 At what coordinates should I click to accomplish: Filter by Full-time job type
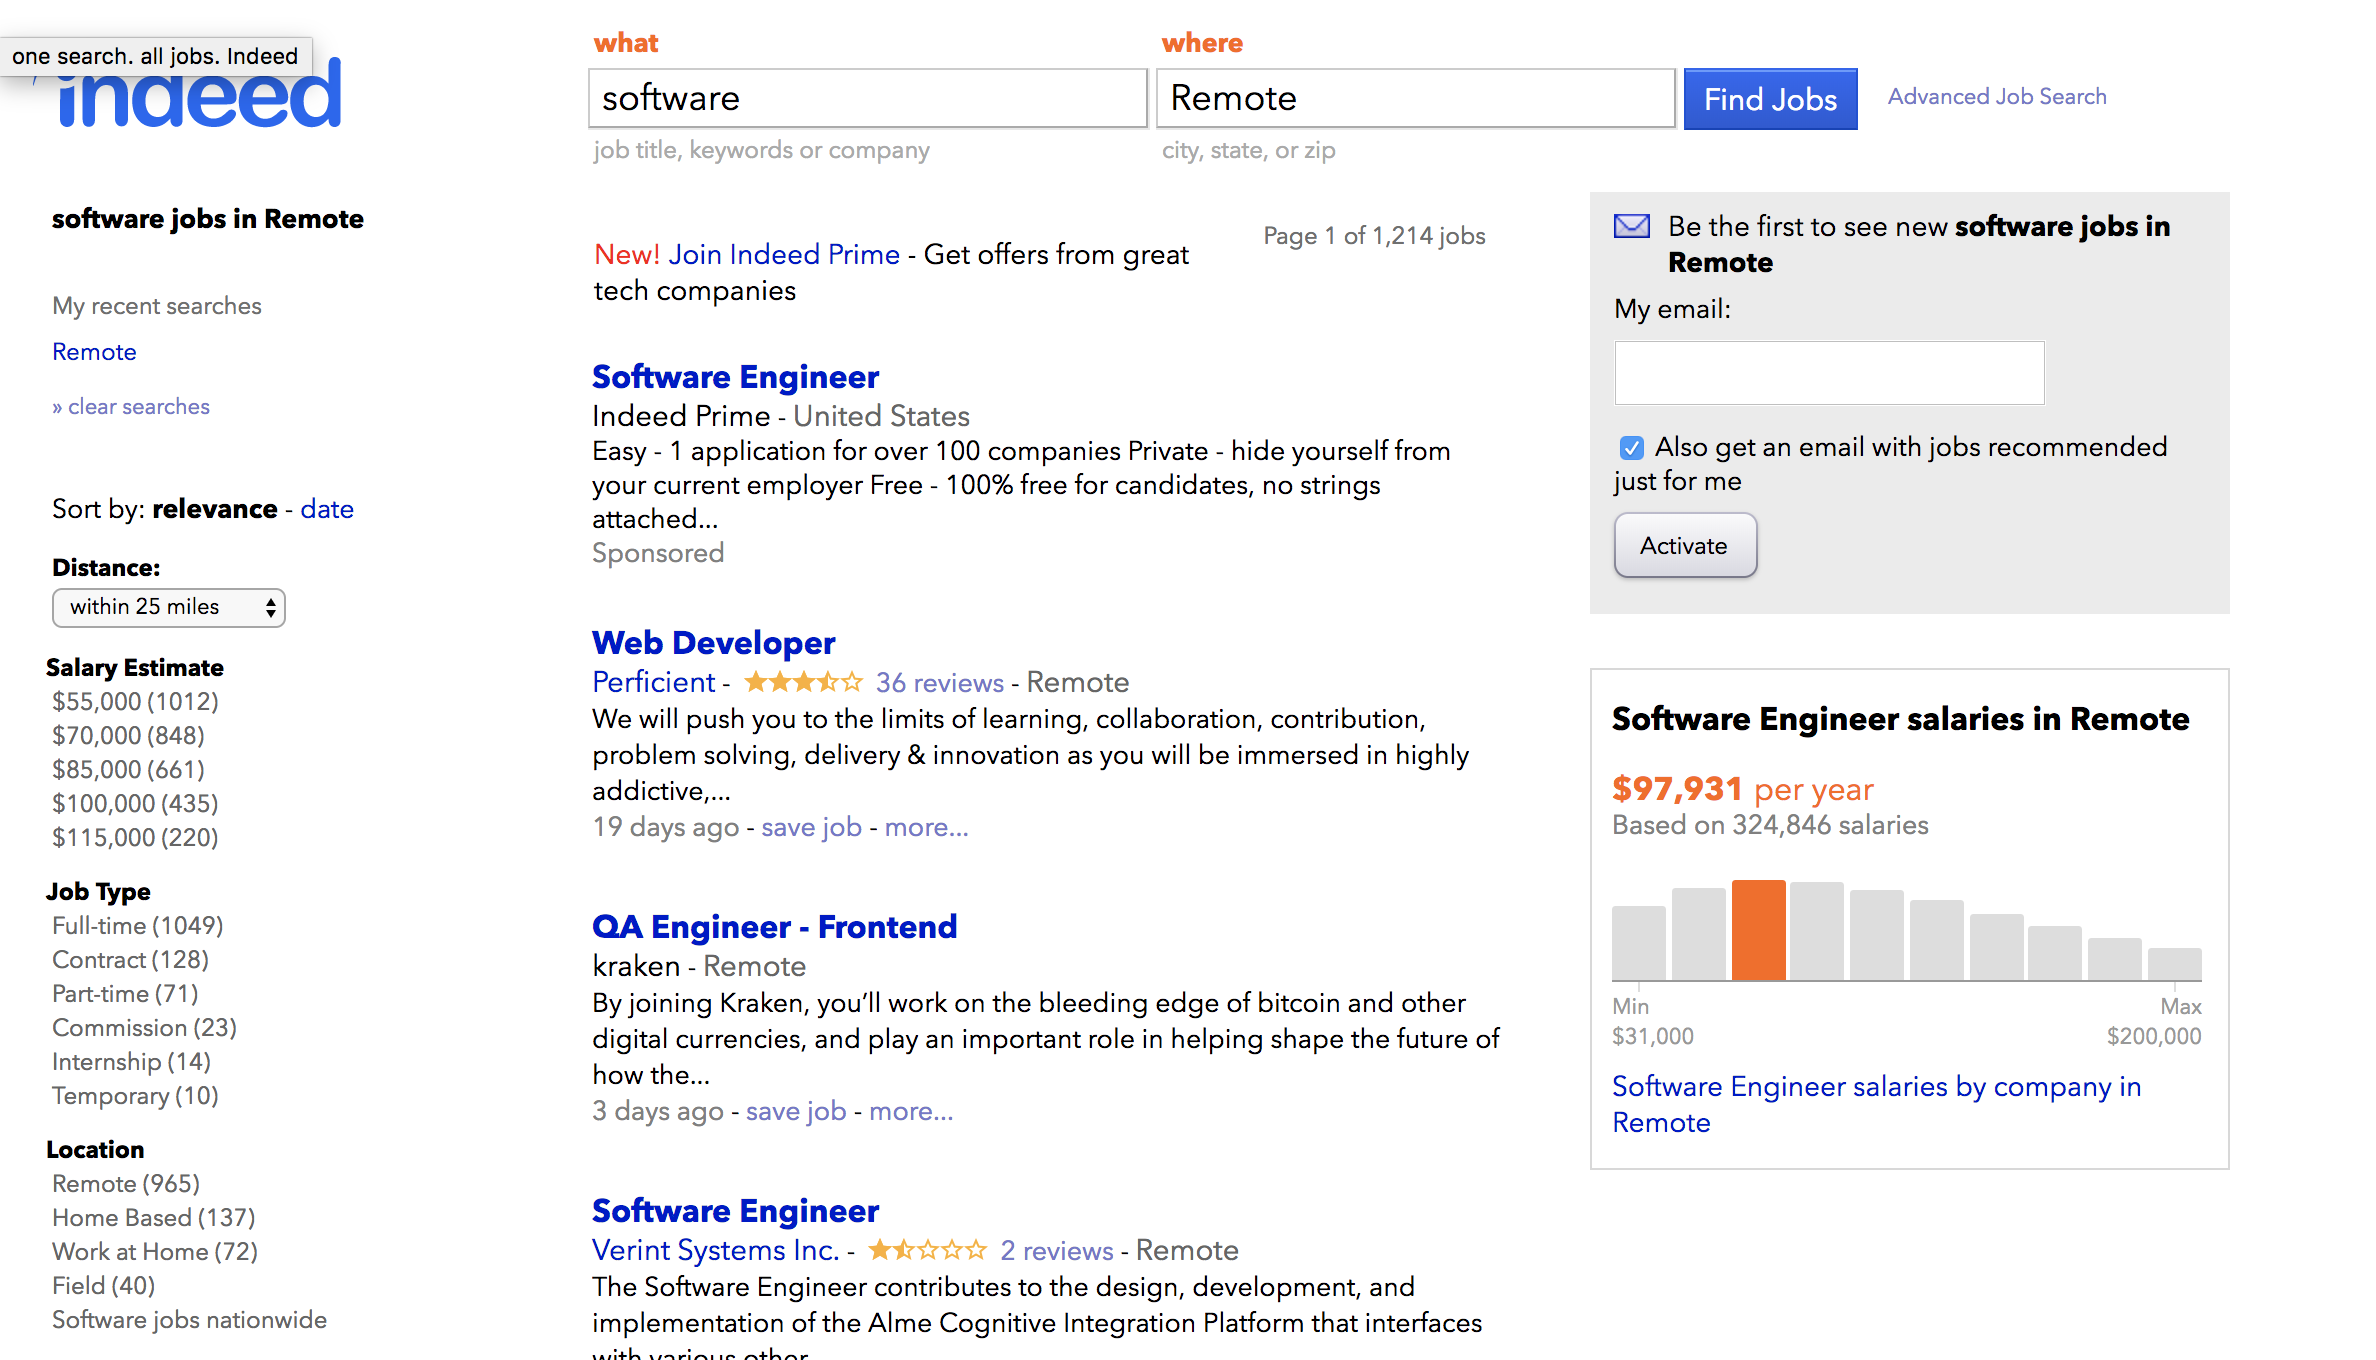pos(137,925)
